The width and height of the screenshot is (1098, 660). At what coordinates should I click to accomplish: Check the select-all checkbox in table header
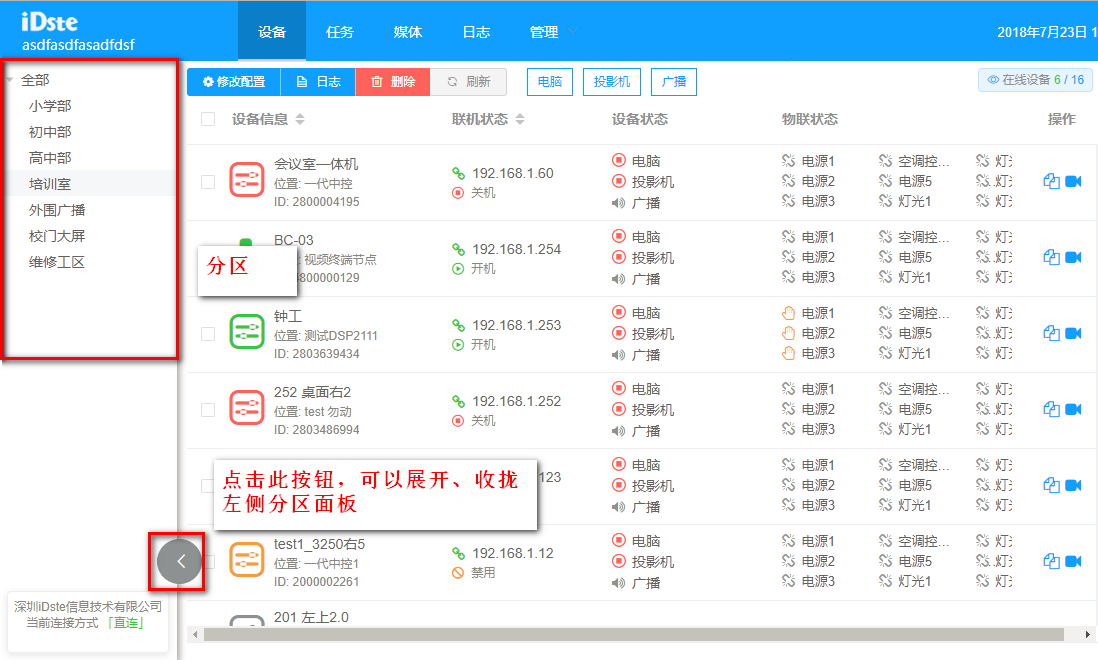(208, 119)
